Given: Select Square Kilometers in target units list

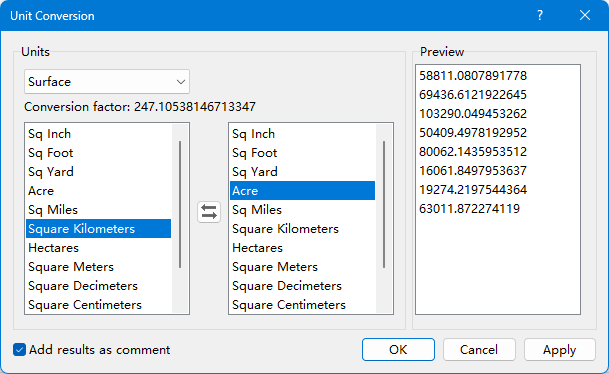Looking at the screenshot, I should point(303,229).
